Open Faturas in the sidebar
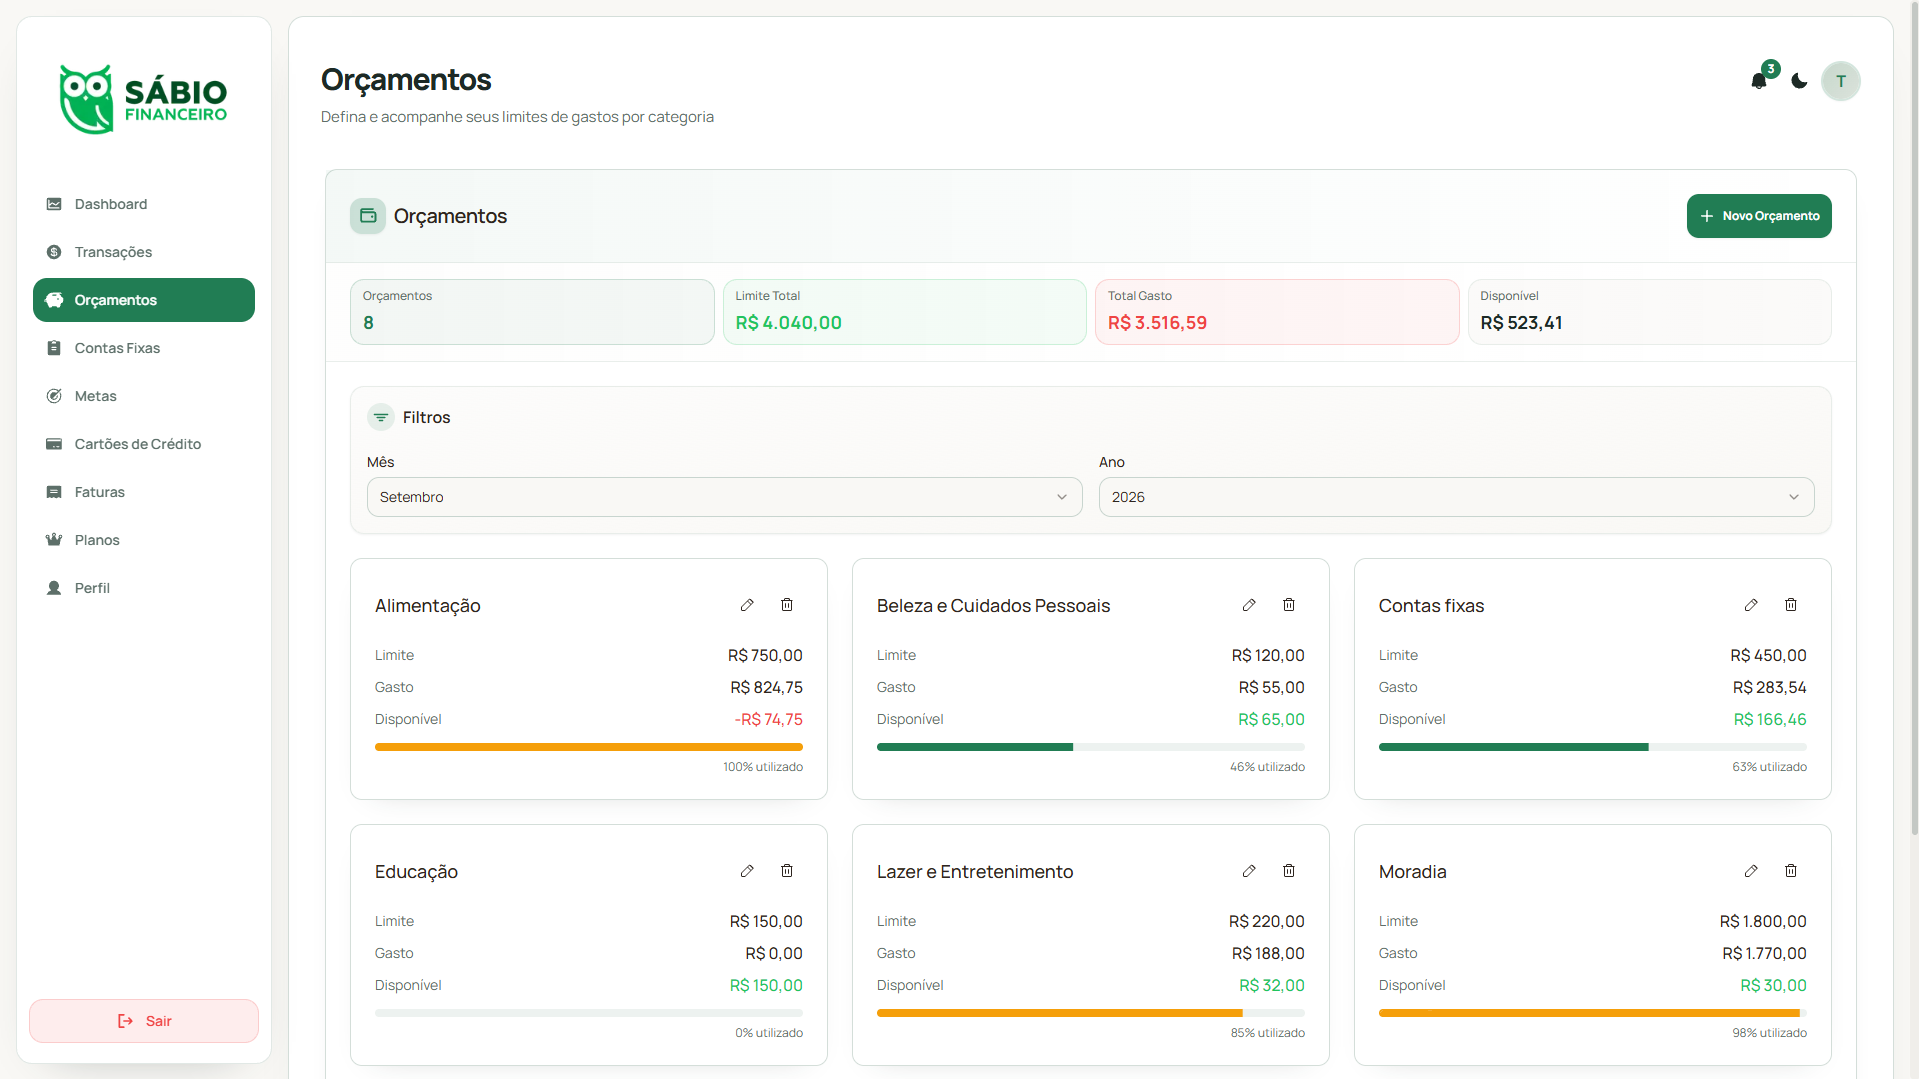1919x1079 pixels. click(144, 492)
